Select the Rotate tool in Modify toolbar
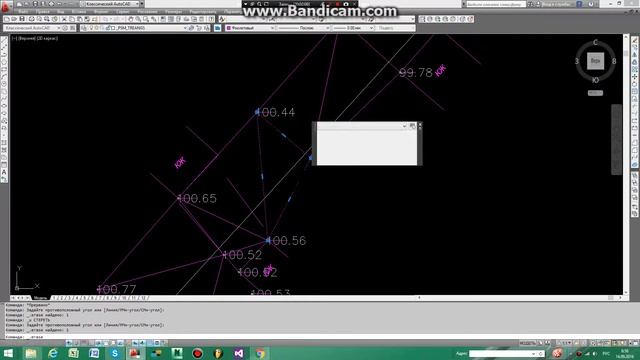Screen dimensions: 640x360 coord(635,84)
